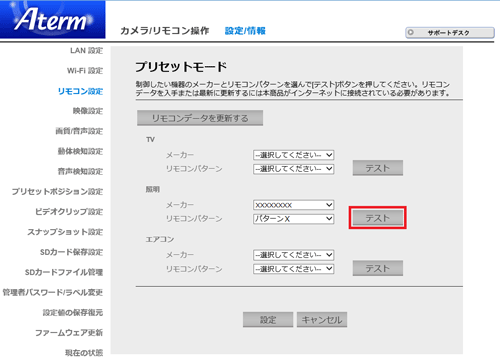Viewport: 500px width, 361px height.
Task: Open 画質/音声設定 in sidebar
Action: pyautogui.click(x=79, y=131)
